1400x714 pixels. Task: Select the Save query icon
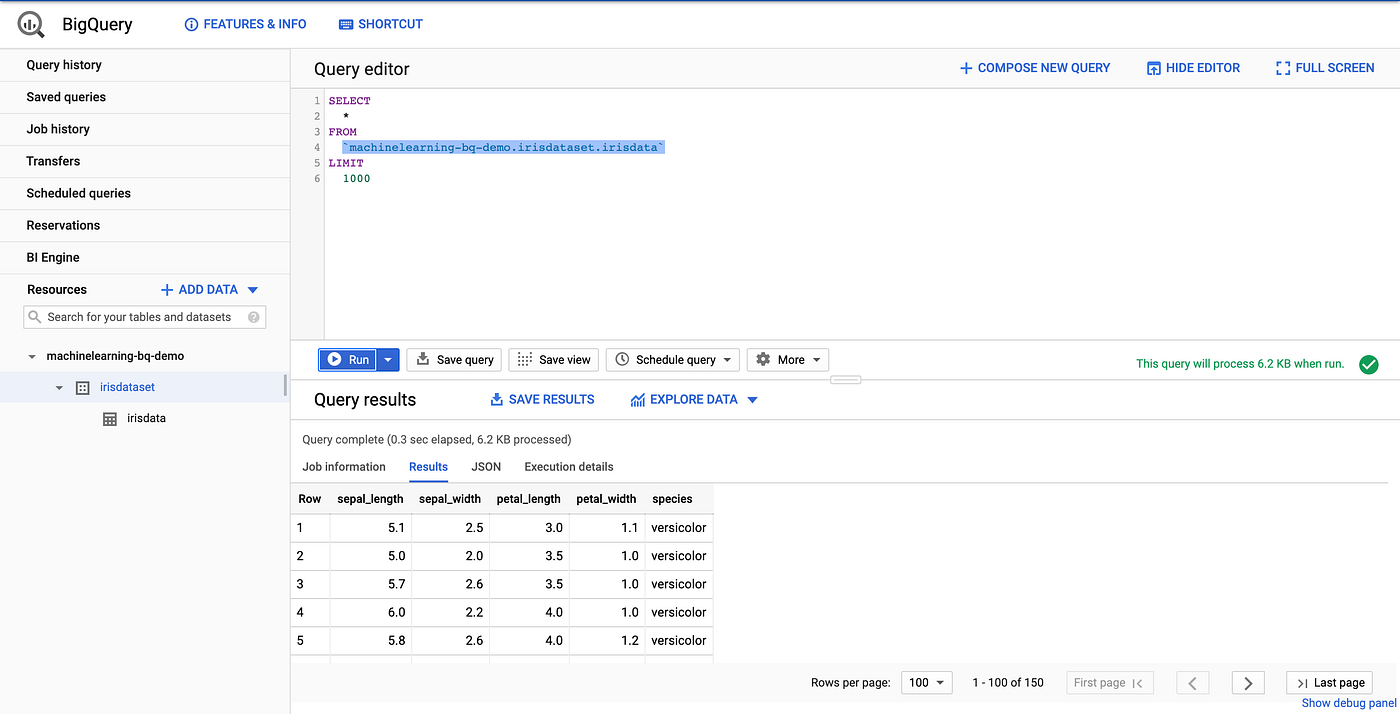point(423,359)
